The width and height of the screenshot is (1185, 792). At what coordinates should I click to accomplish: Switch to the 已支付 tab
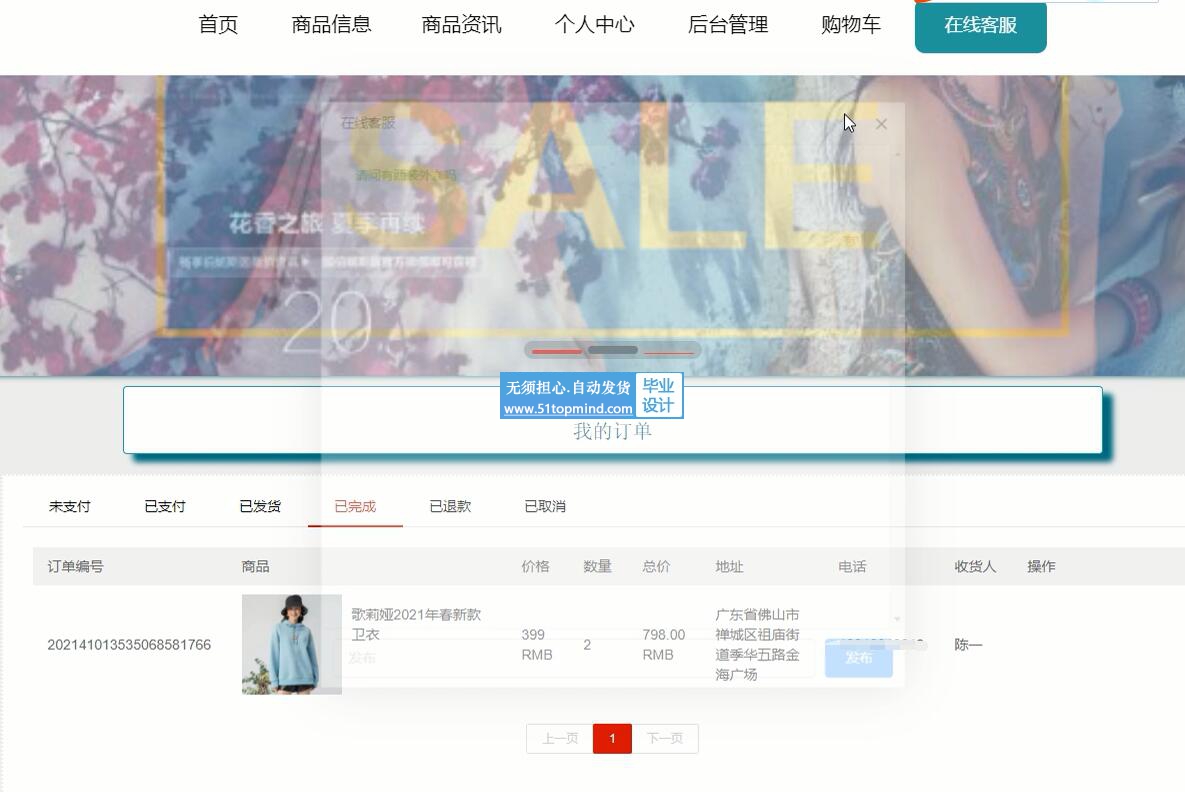(165, 506)
